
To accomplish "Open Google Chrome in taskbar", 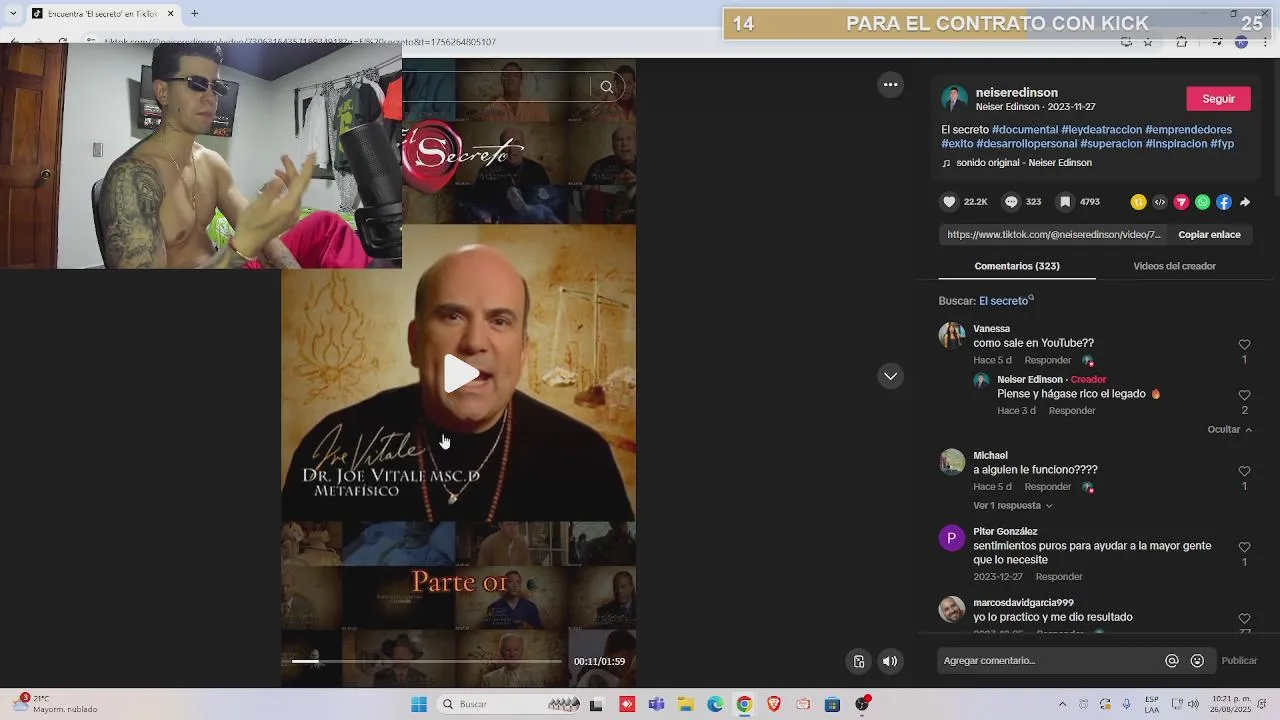I will (x=744, y=704).
